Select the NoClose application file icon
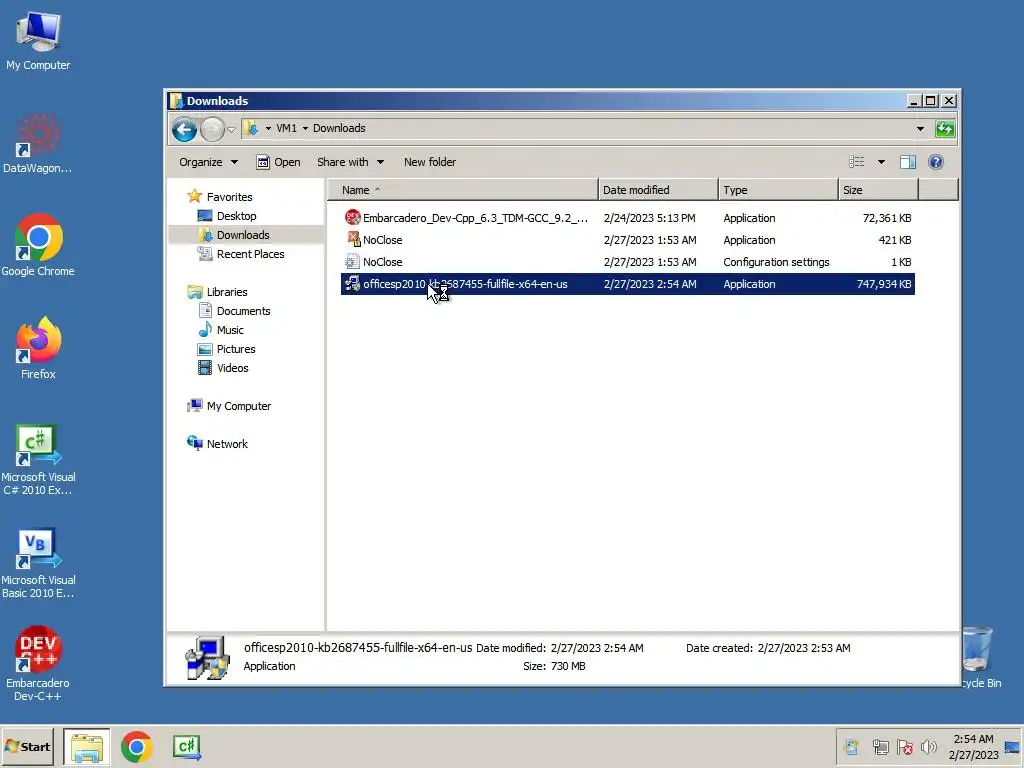The width and height of the screenshot is (1024, 768). [353, 240]
